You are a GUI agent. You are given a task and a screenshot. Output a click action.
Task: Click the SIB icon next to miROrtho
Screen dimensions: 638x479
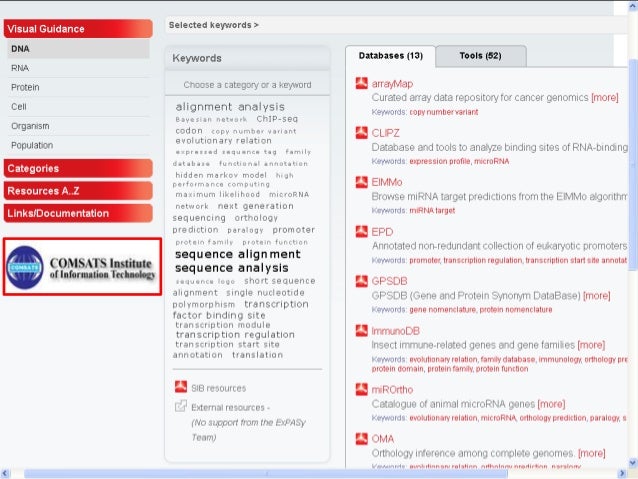tap(361, 389)
